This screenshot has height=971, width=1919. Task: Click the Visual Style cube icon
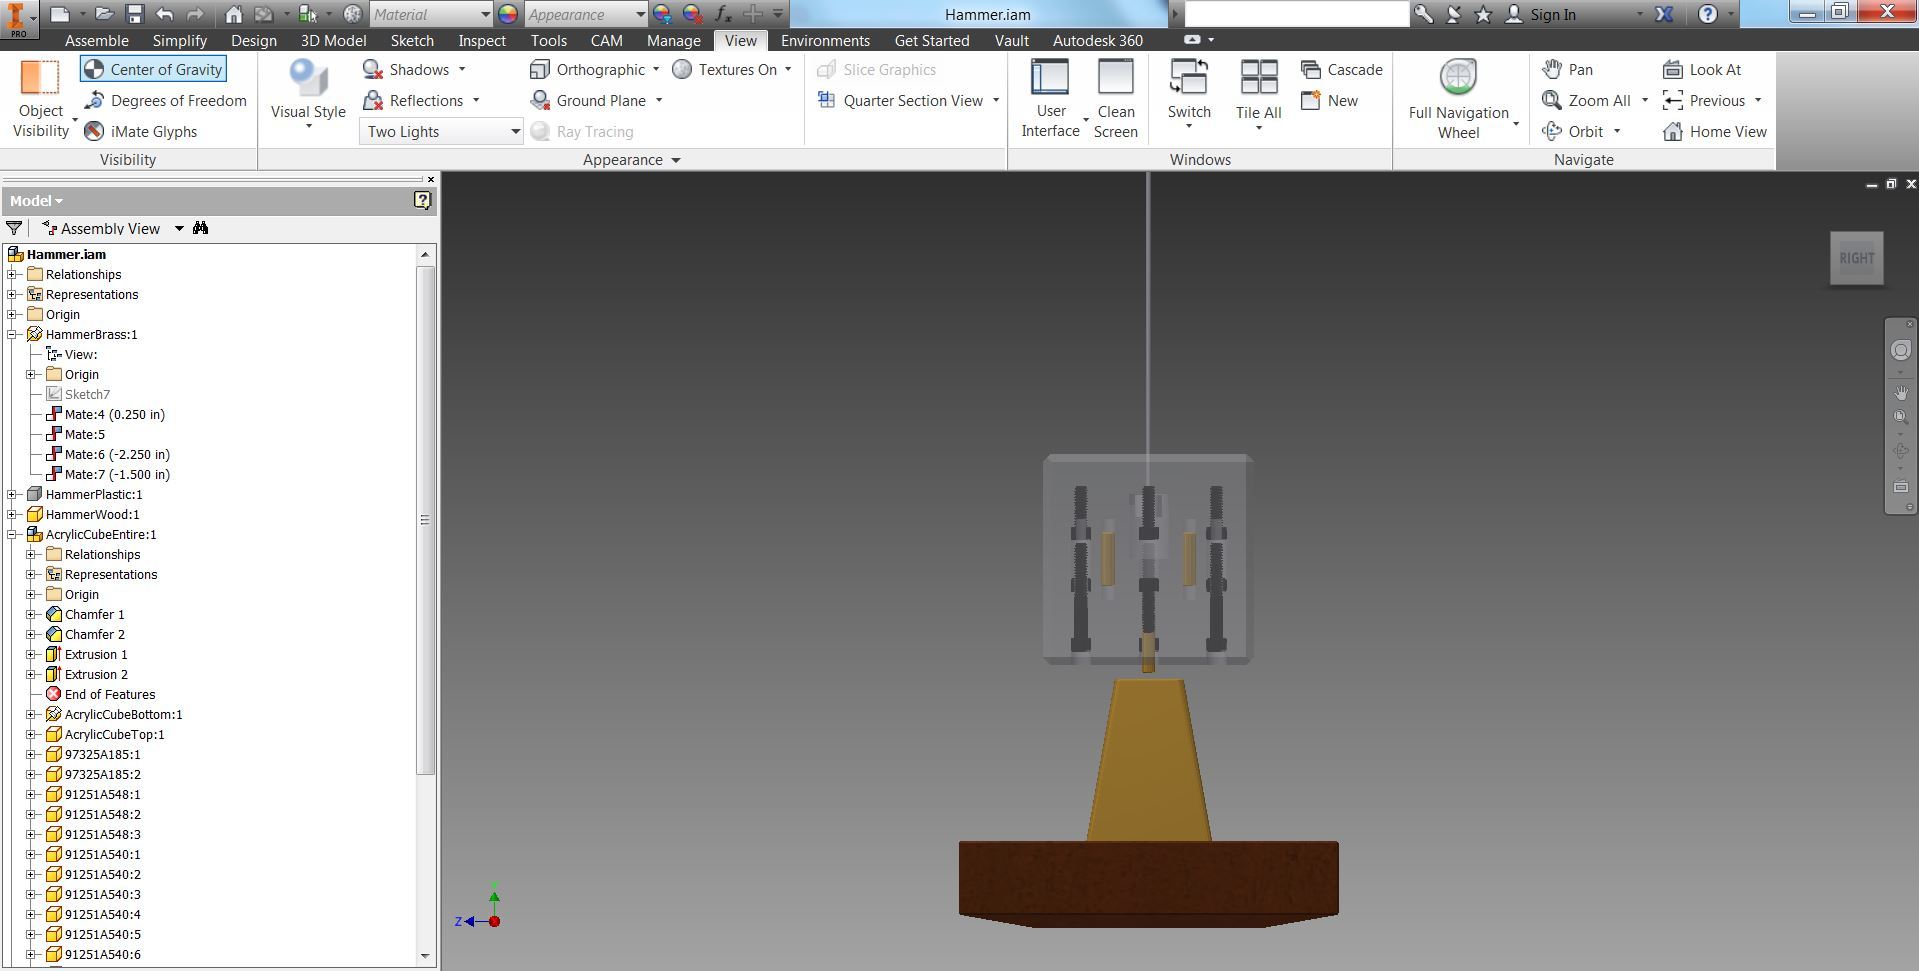308,78
